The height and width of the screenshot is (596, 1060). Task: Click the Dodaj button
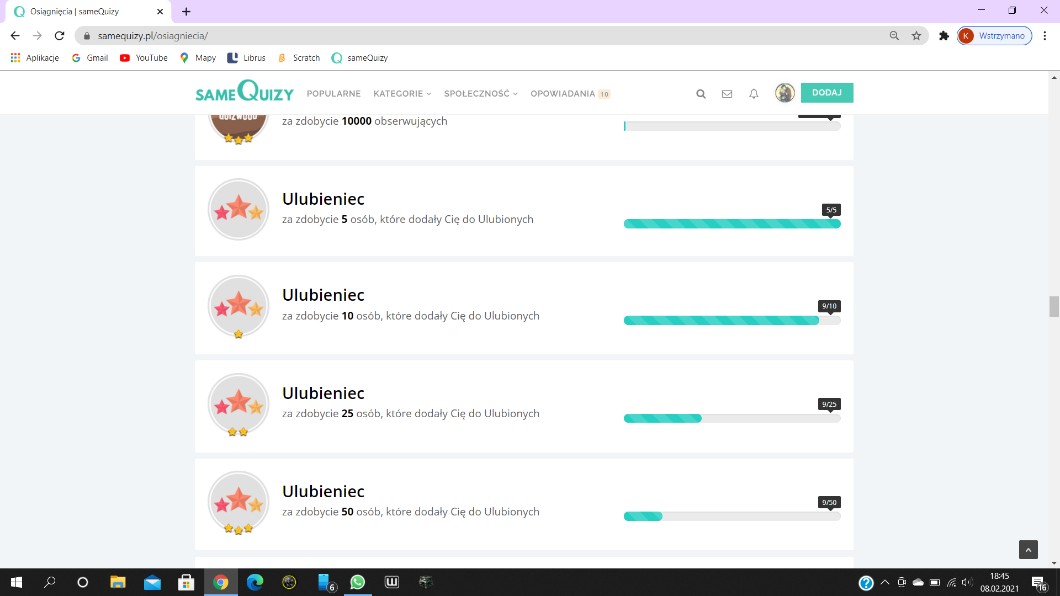827,93
